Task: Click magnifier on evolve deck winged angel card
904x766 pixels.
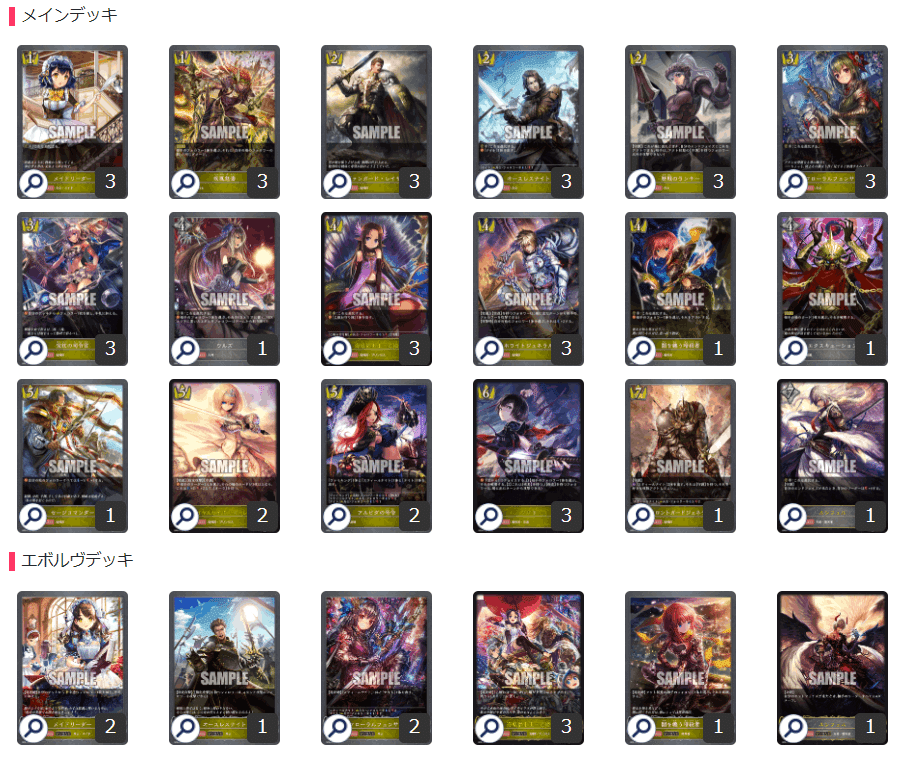Action: pos(793,728)
